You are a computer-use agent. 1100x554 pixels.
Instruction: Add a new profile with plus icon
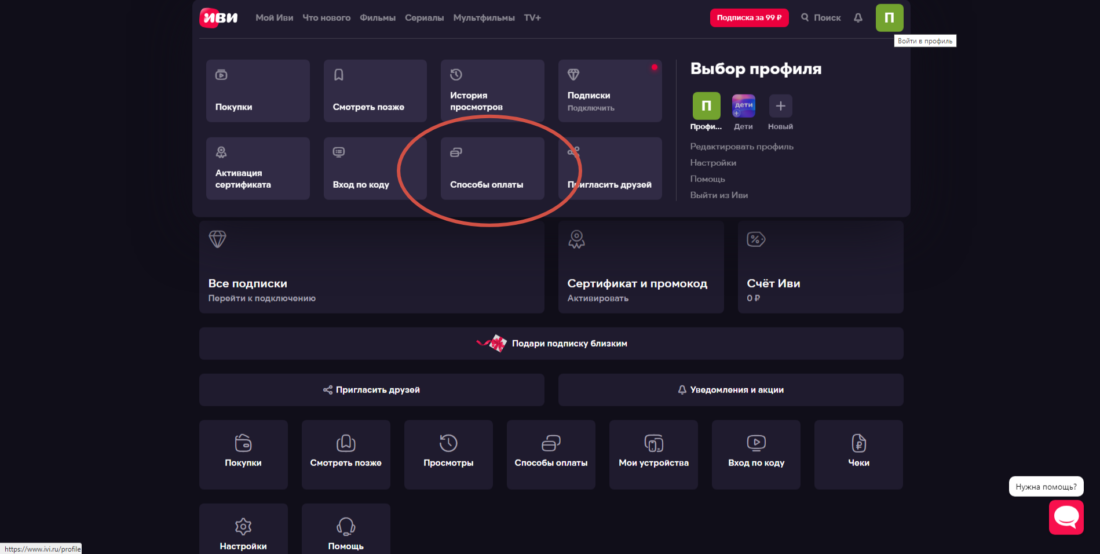tap(780, 106)
